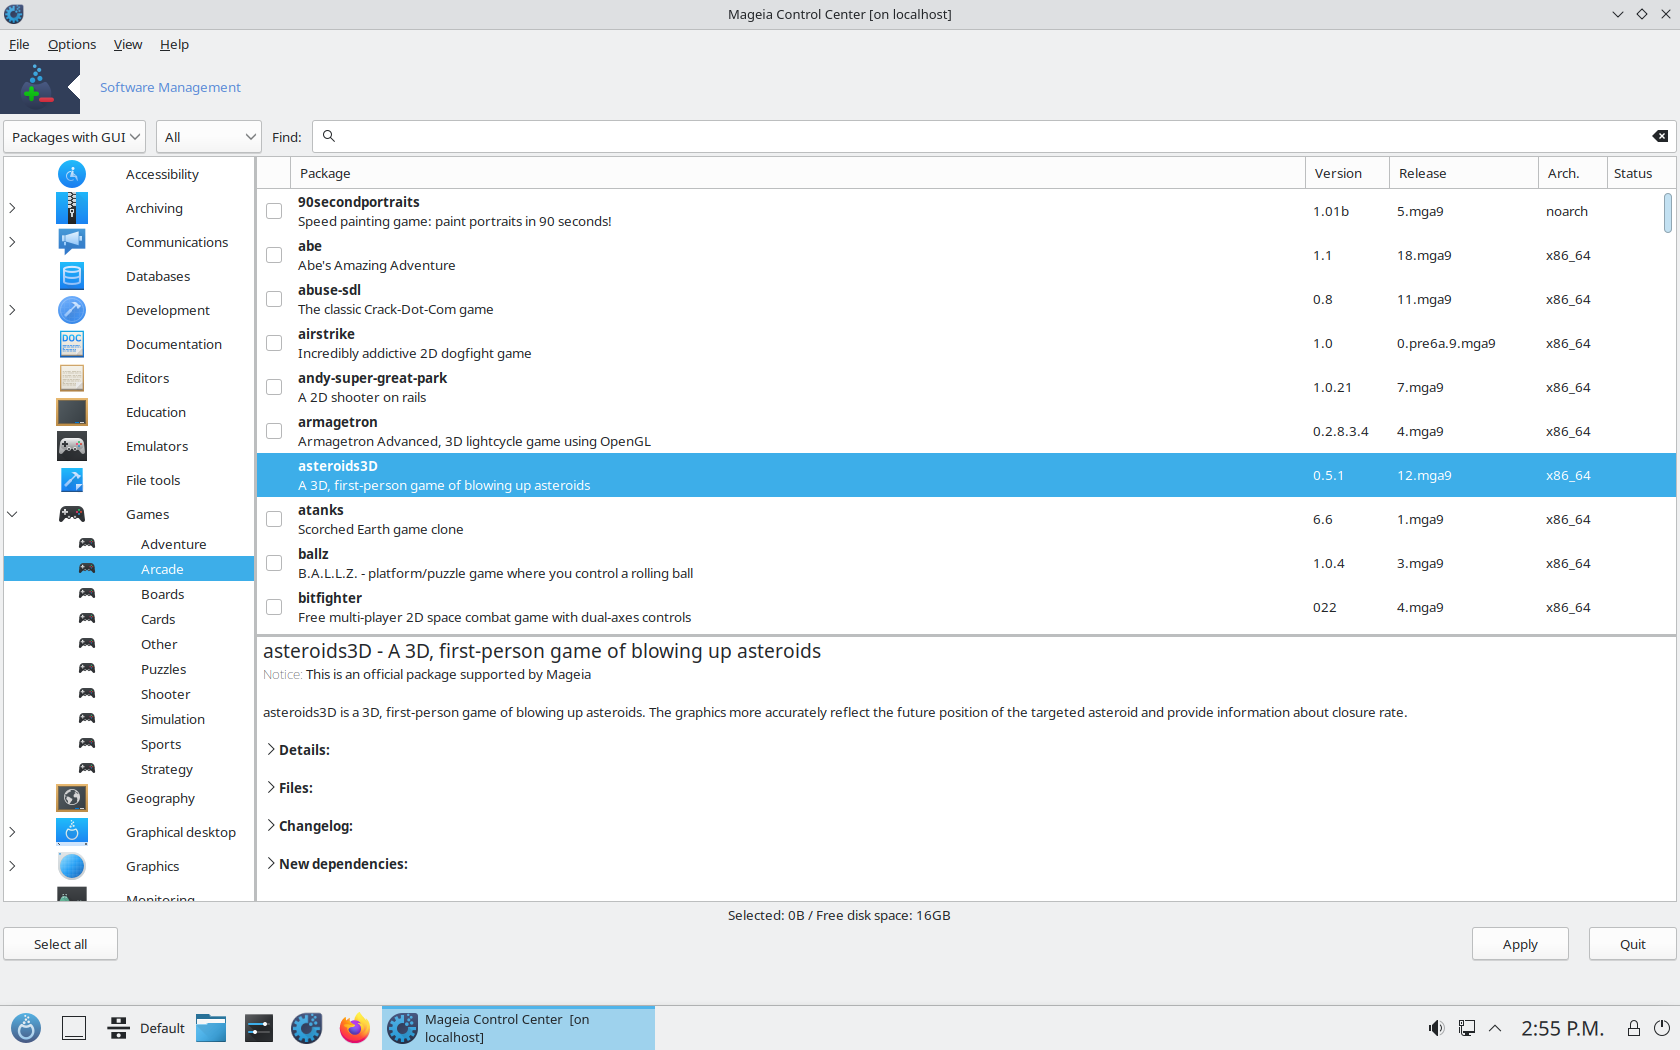Open the All filter dropdown
This screenshot has width=1680, height=1050.
tap(209, 137)
